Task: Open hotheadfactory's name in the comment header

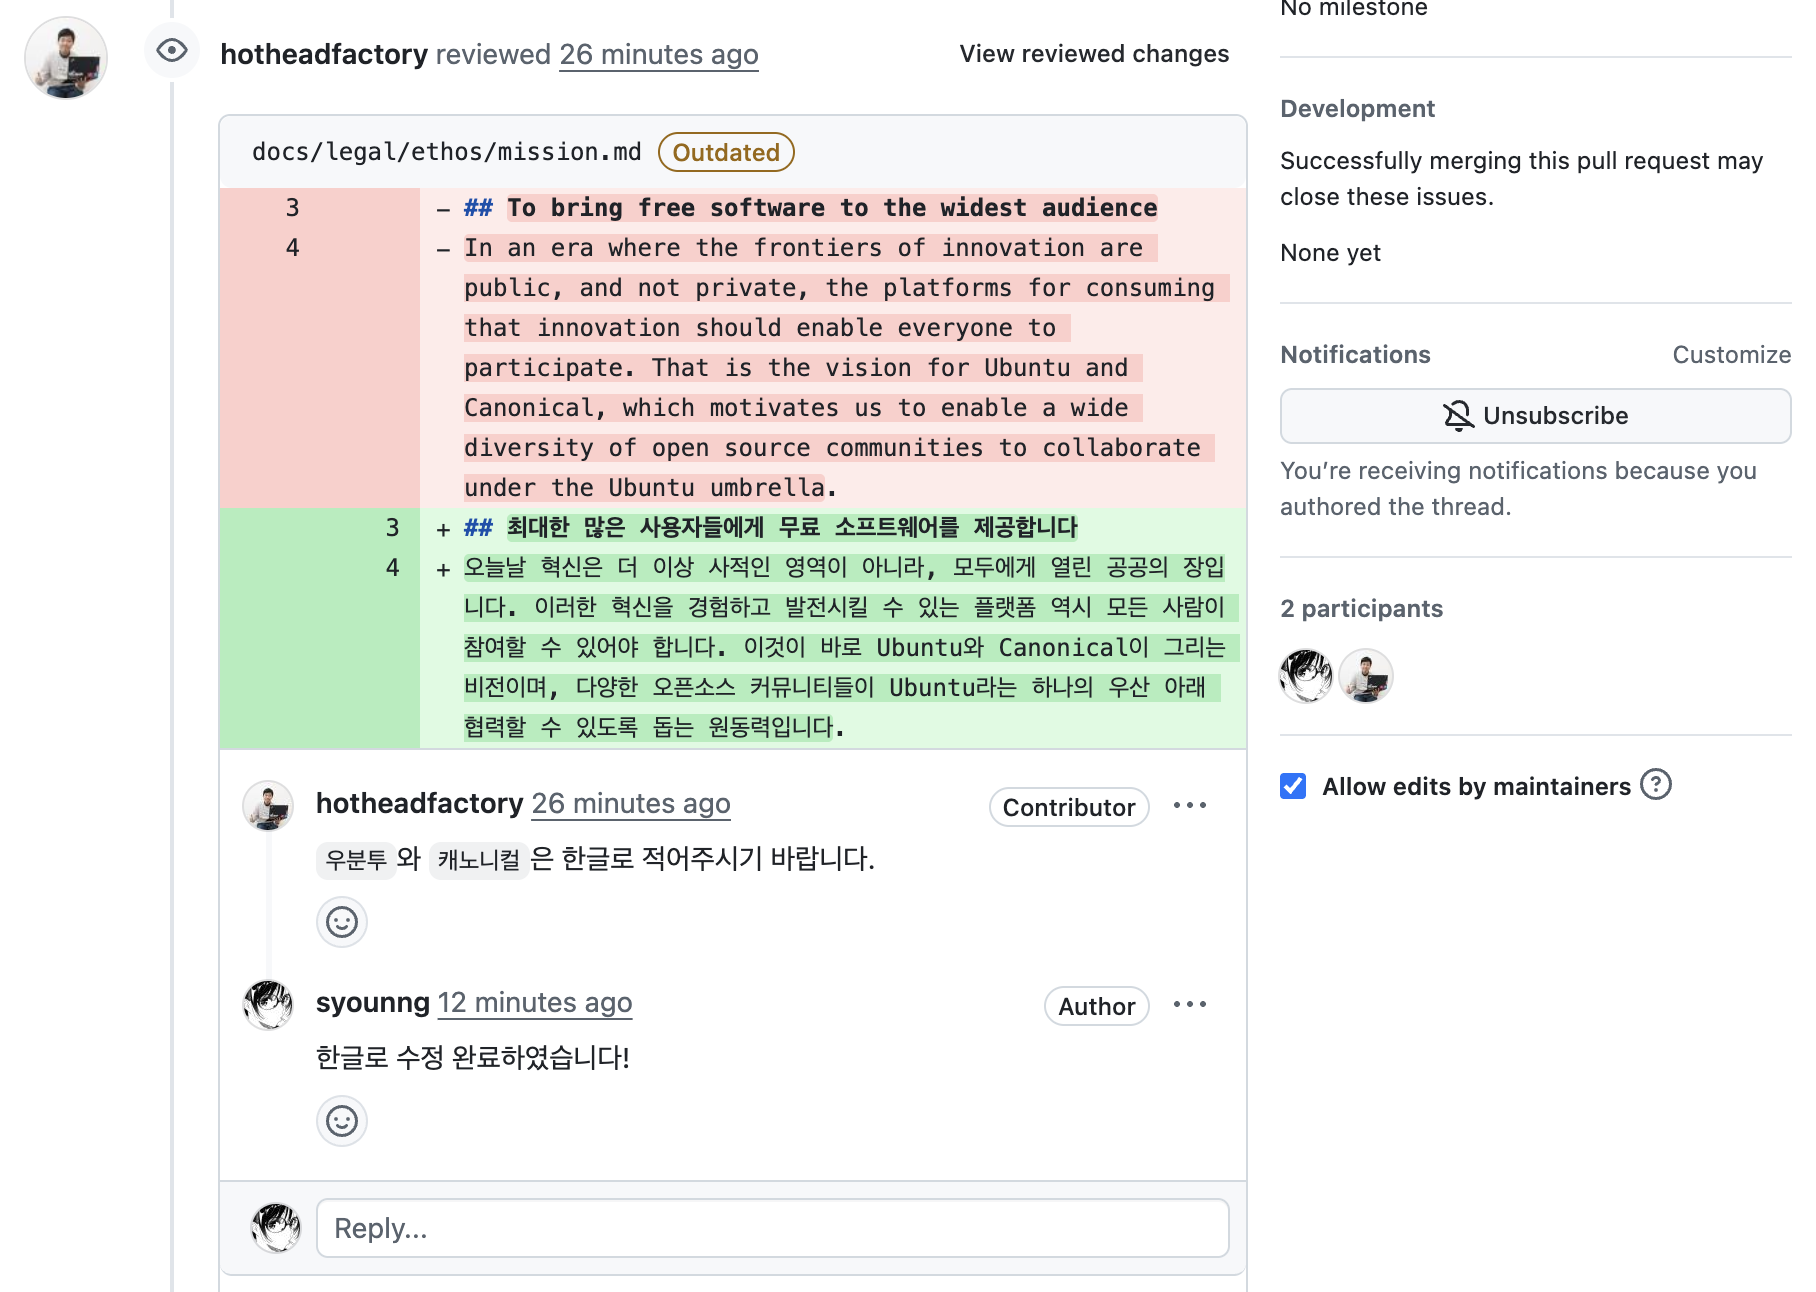Action: click(x=420, y=803)
